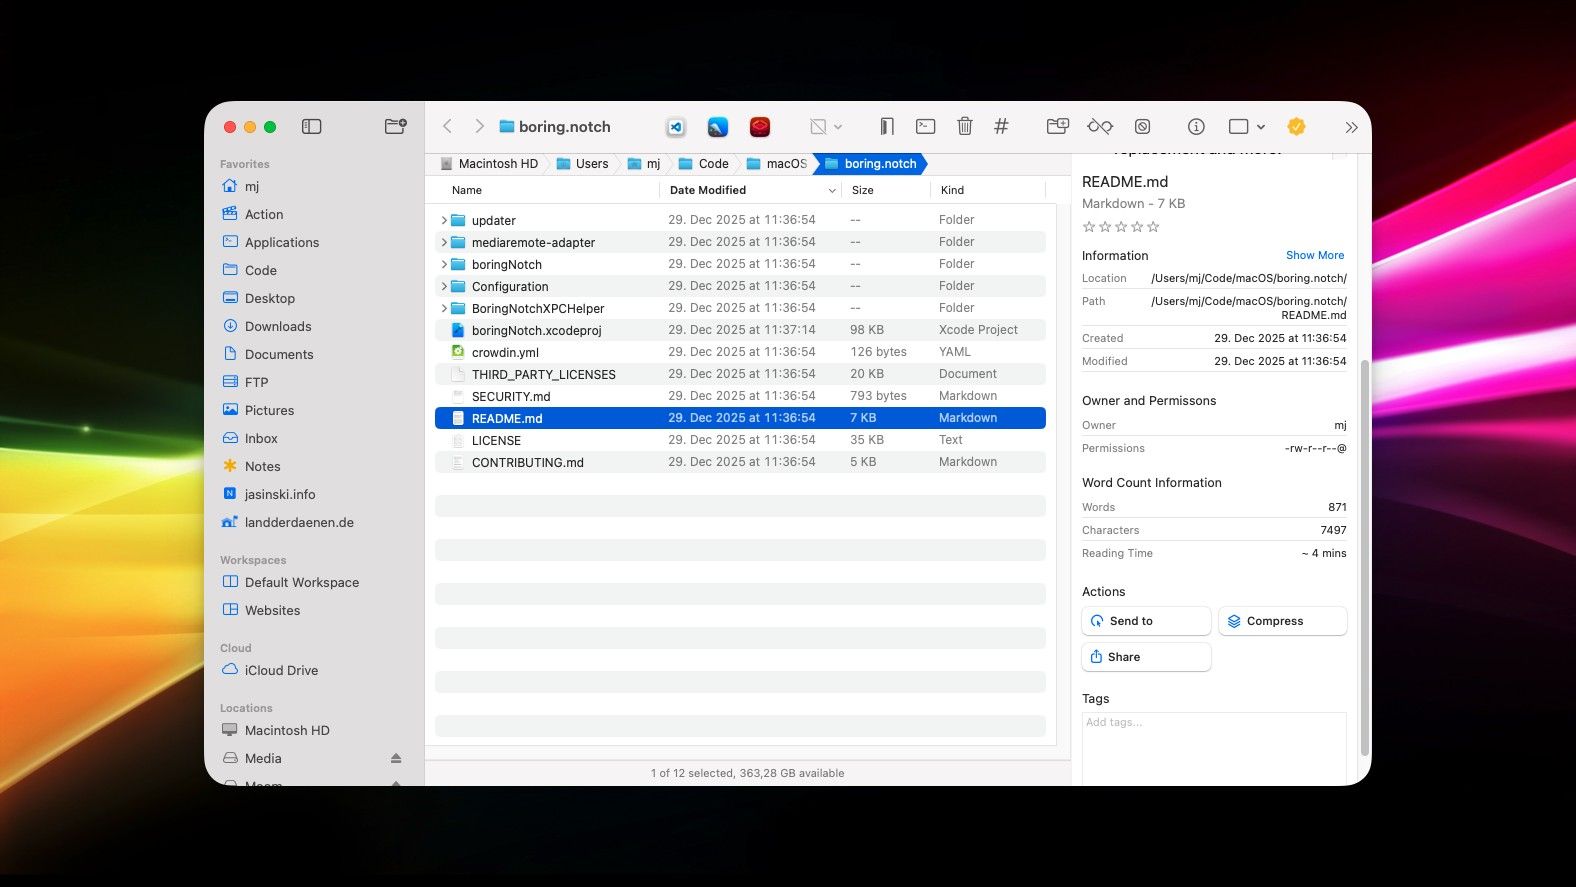The width and height of the screenshot is (1576, 887).
Task: Rate README.md with five stars
Action: 1153,227
